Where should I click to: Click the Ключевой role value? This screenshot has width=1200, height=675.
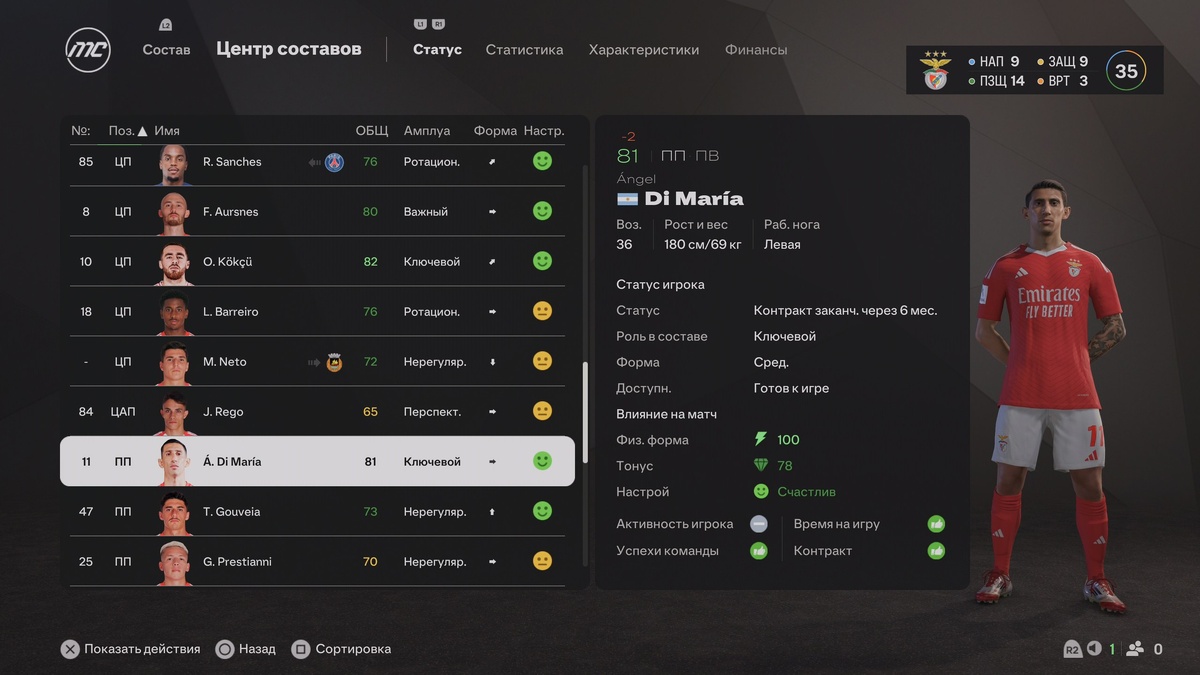coord(785,336)
